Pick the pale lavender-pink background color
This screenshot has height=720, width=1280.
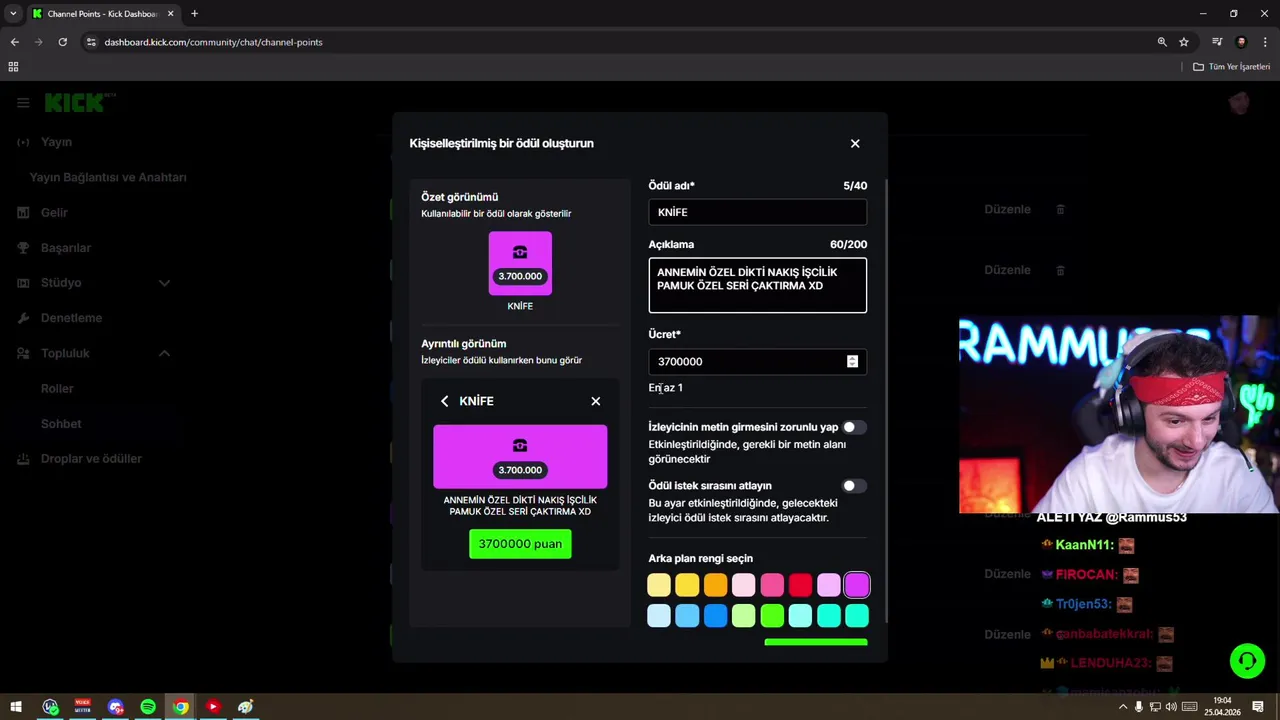(829, 585)
